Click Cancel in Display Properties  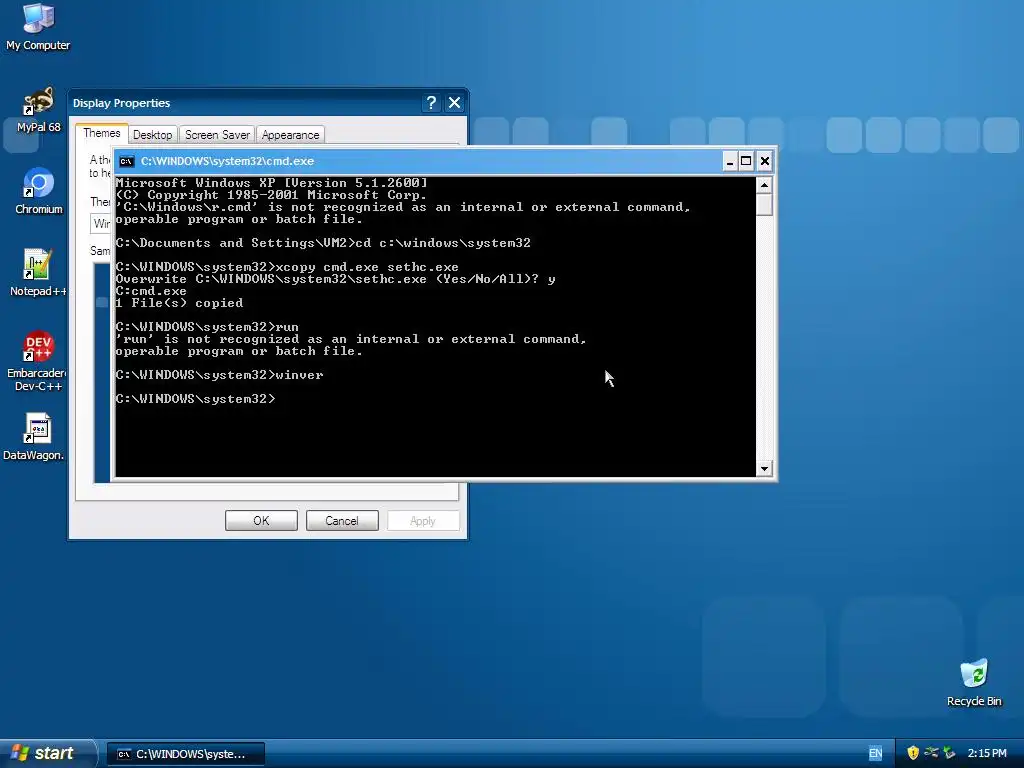(x=342, y=520)
